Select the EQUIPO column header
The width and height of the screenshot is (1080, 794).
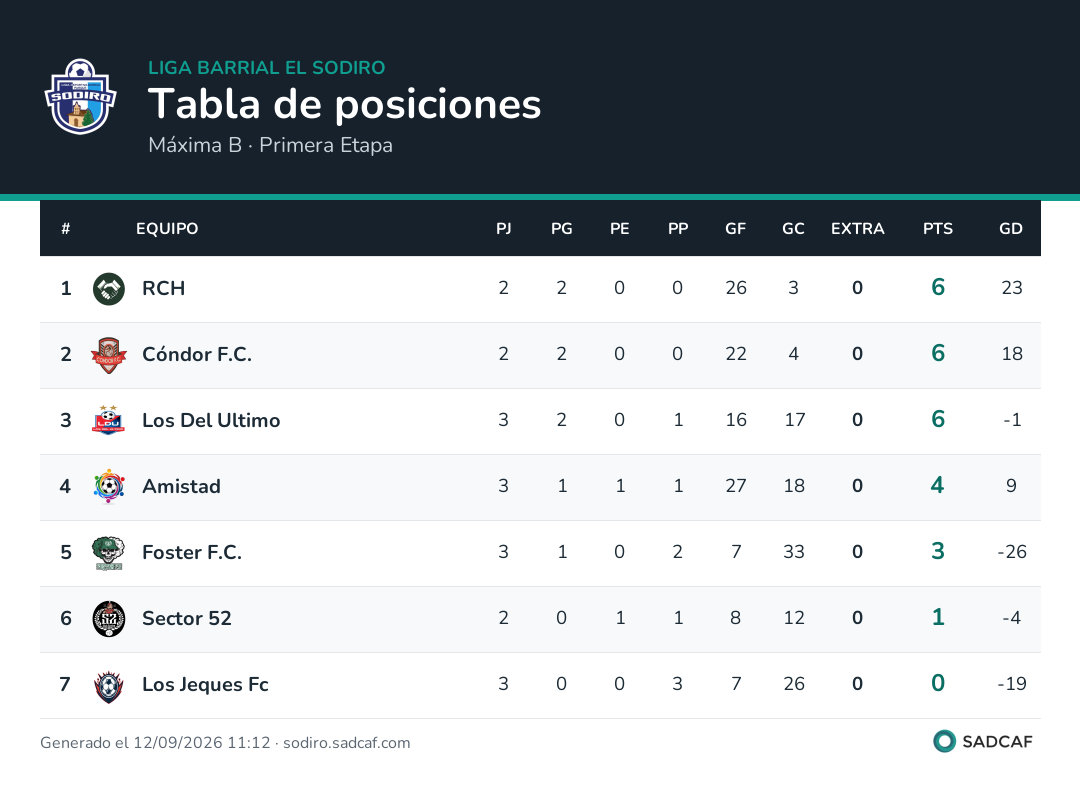click(x=167, y=229)
